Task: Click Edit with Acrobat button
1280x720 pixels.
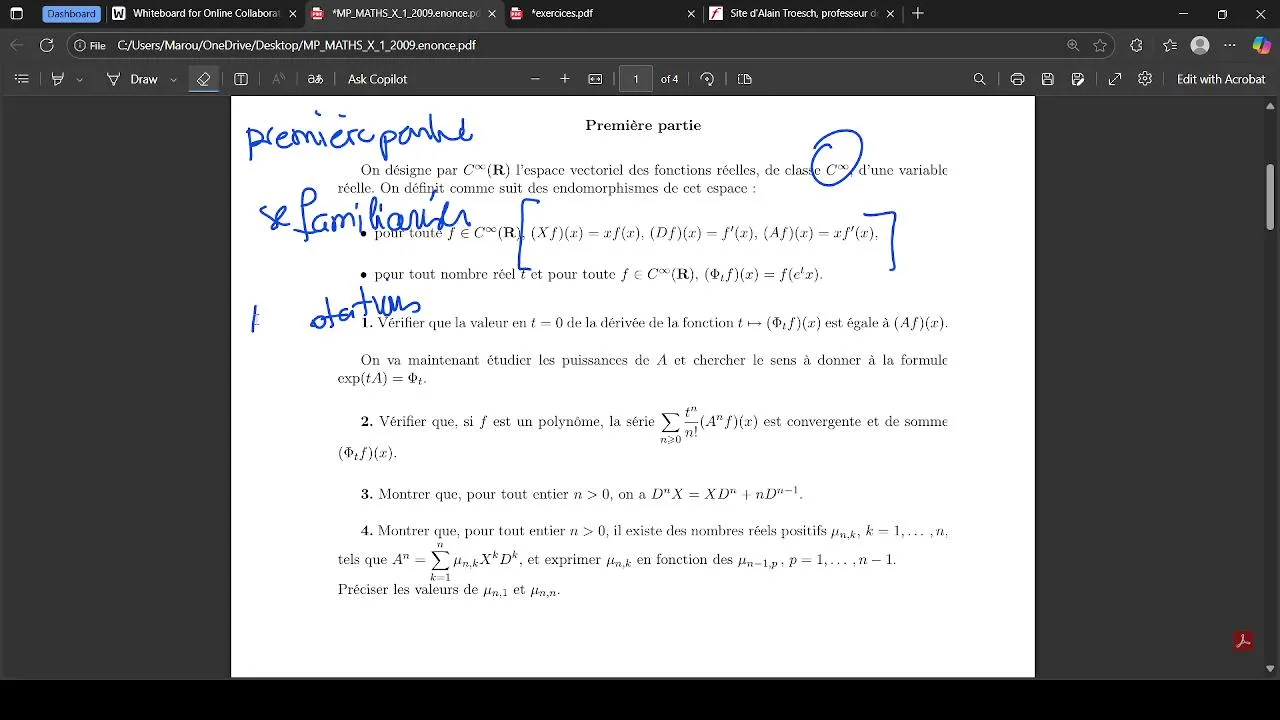Action: tap(1221, 79)
